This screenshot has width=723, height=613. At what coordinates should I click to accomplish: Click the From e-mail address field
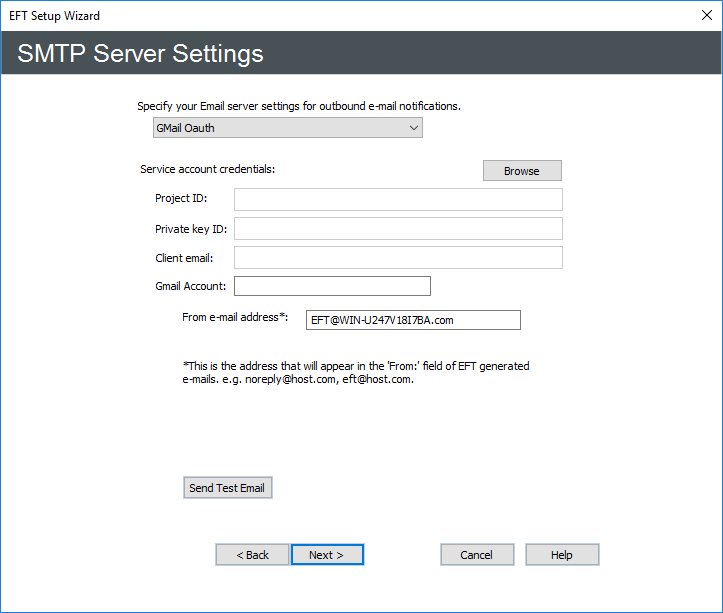413,320
